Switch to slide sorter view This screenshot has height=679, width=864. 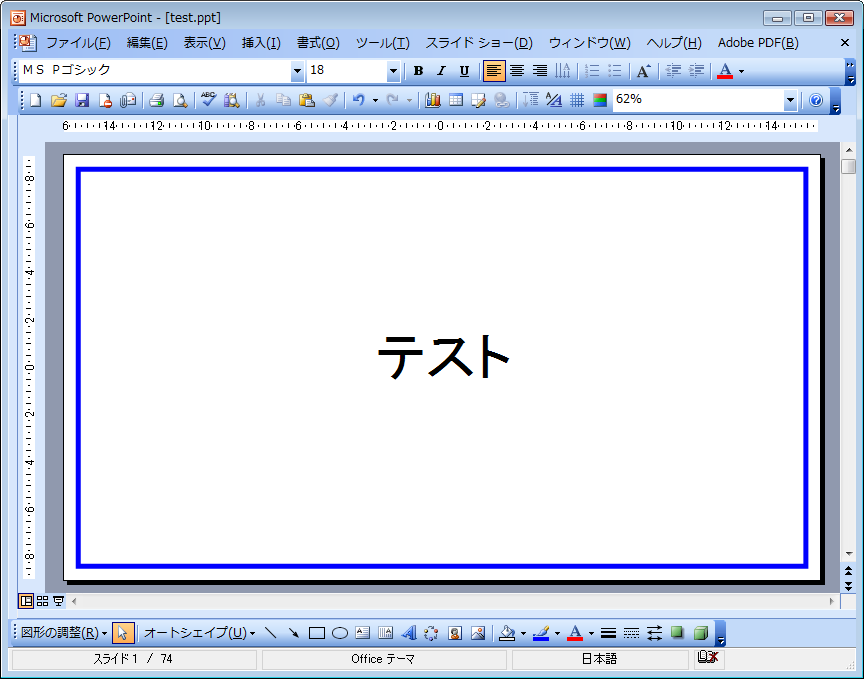(42, 601)
